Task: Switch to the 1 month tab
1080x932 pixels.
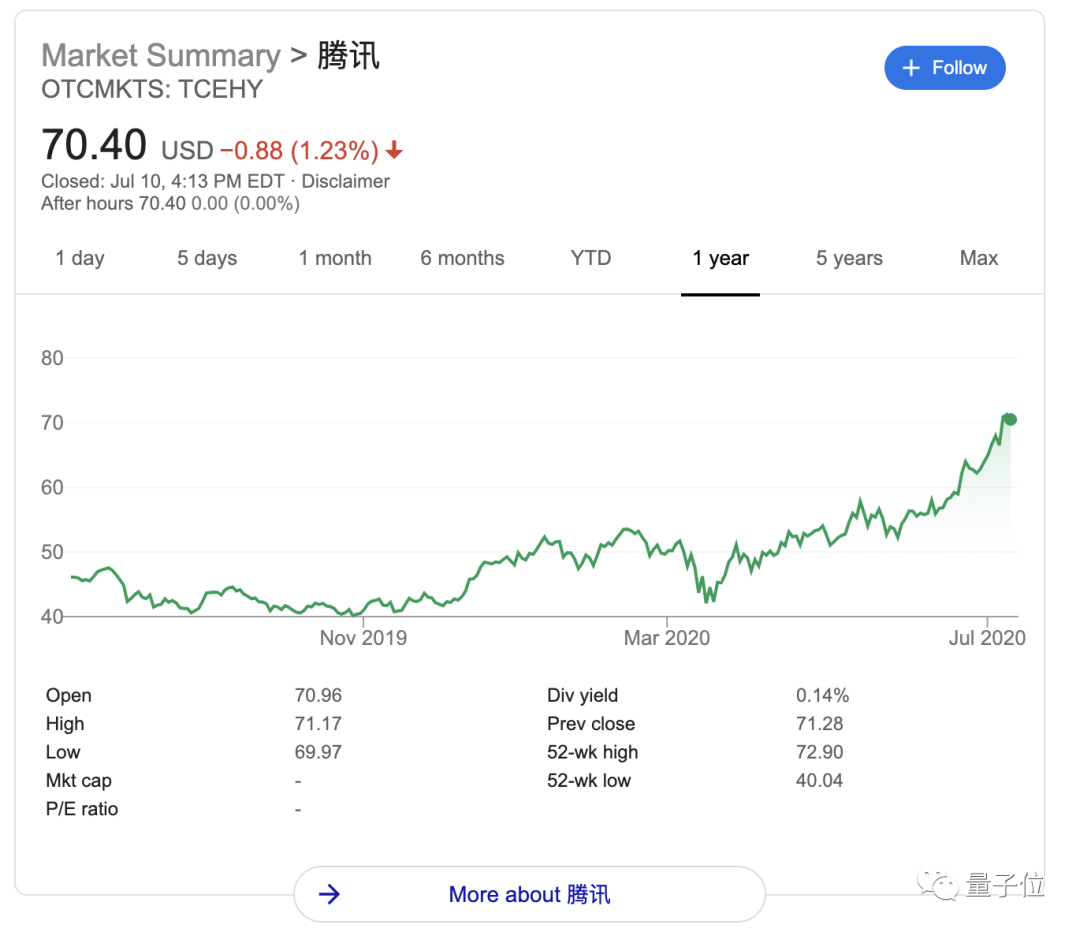Action: click(335, 258)
